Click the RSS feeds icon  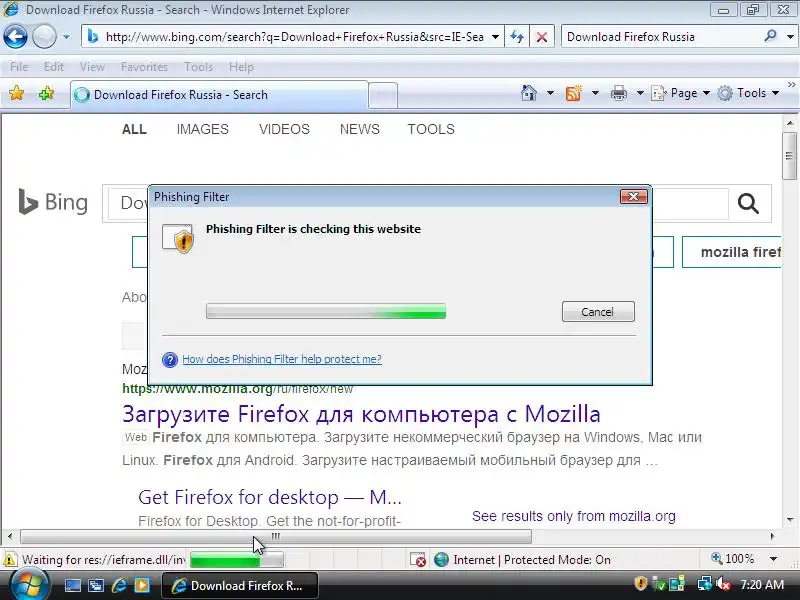point(573,93)
